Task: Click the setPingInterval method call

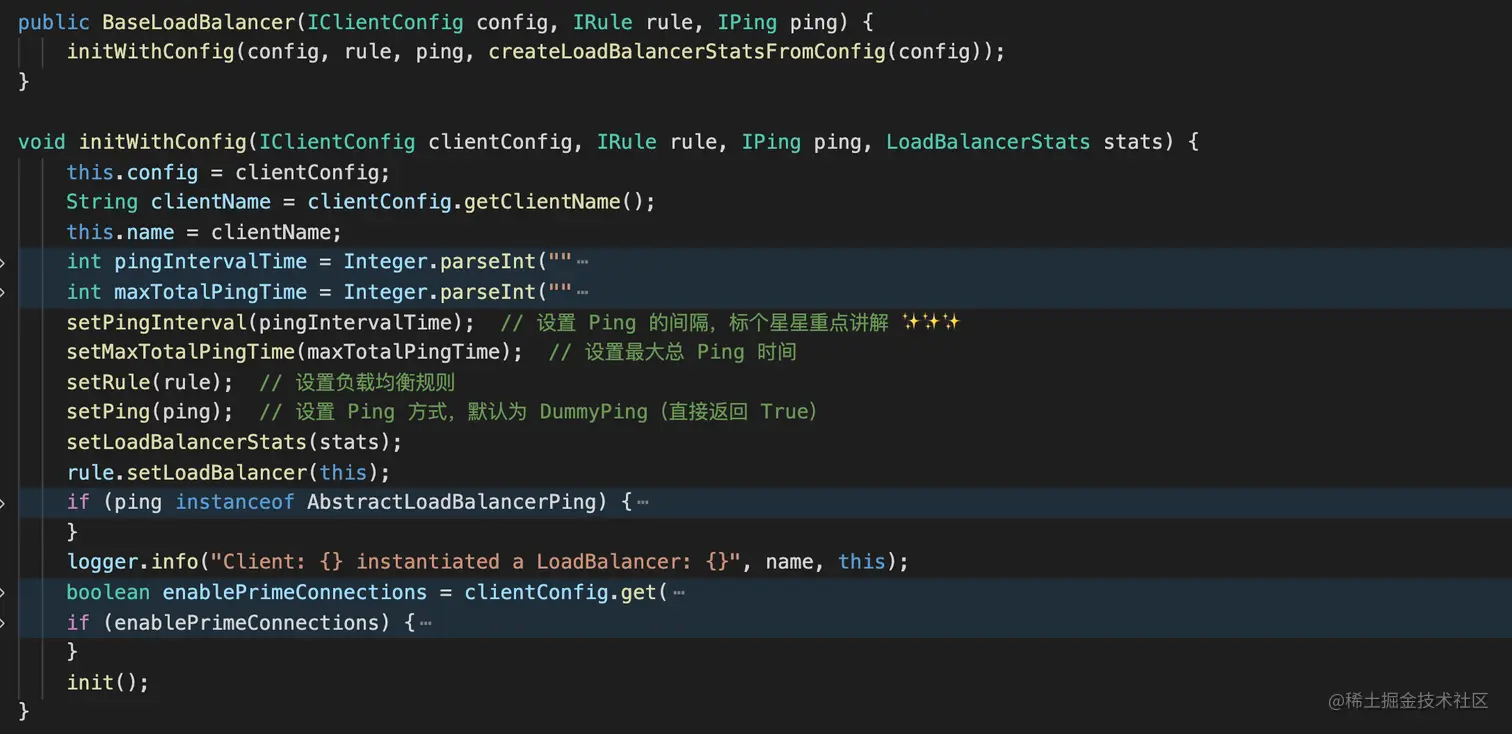Action: pos(157,322)
